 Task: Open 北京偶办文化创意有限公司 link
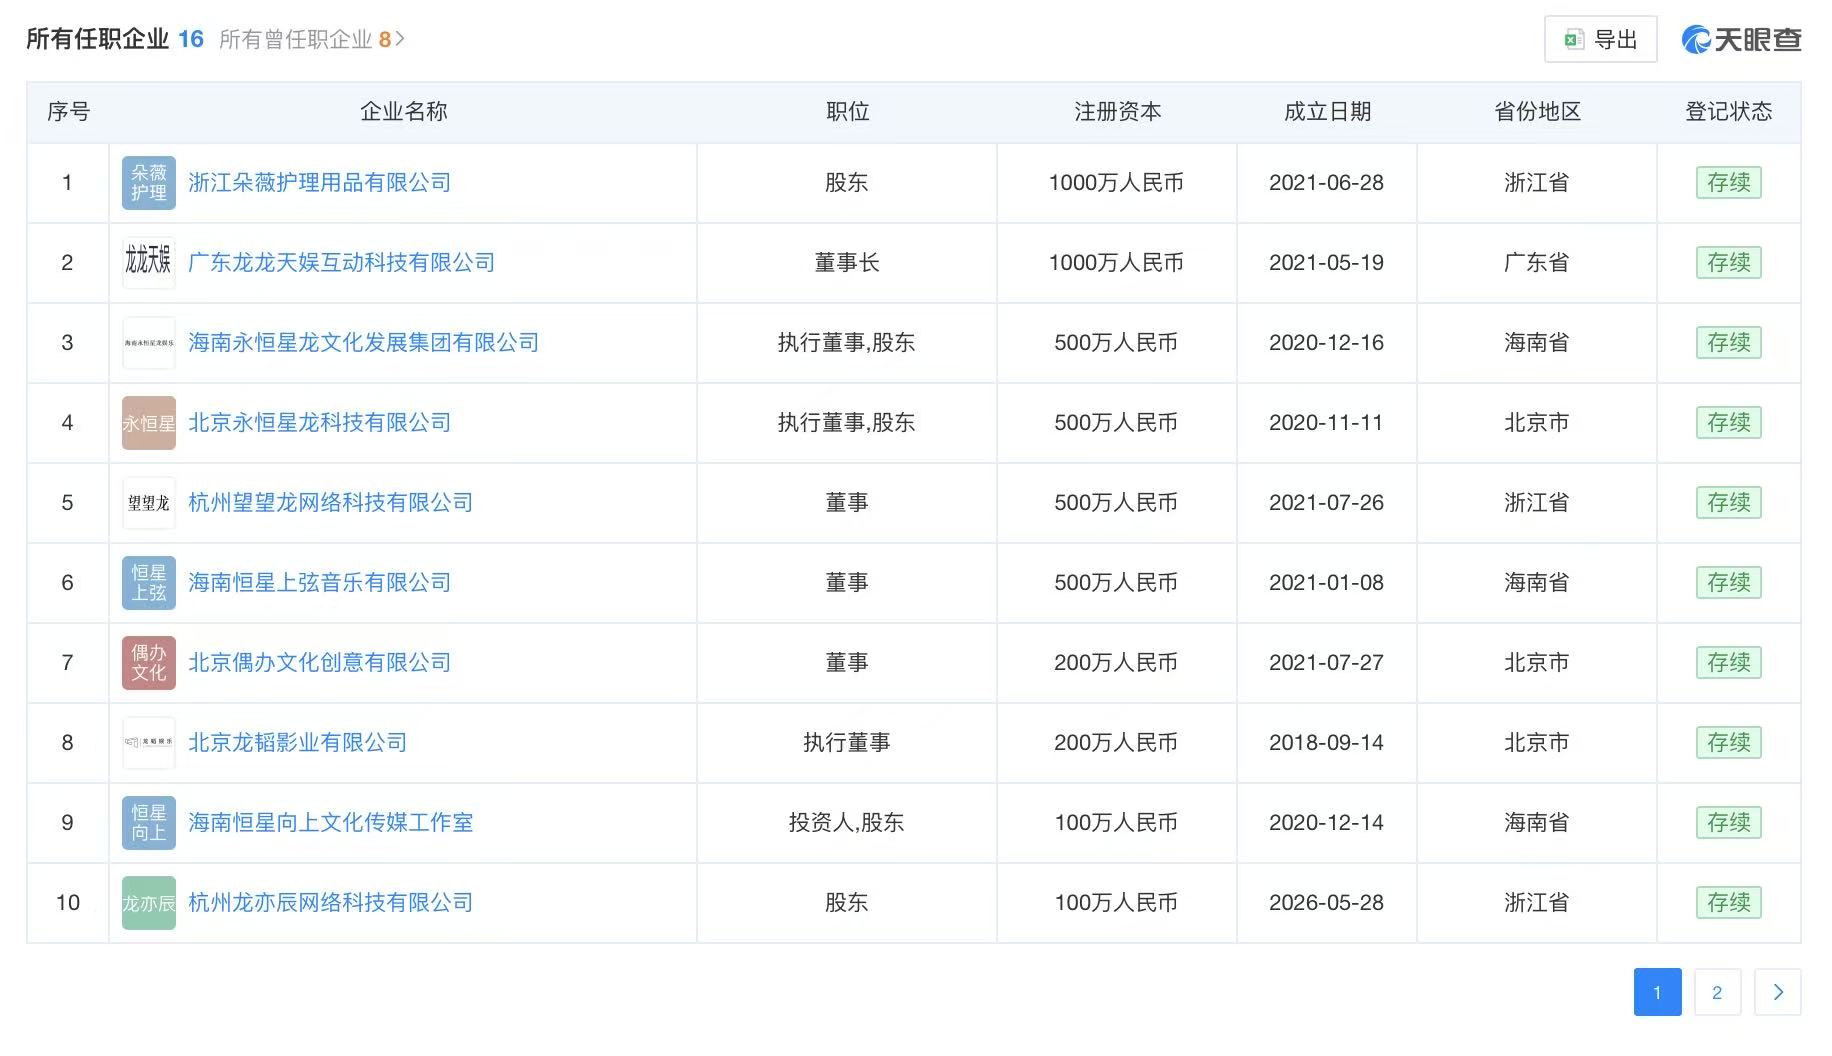[319, 663]
